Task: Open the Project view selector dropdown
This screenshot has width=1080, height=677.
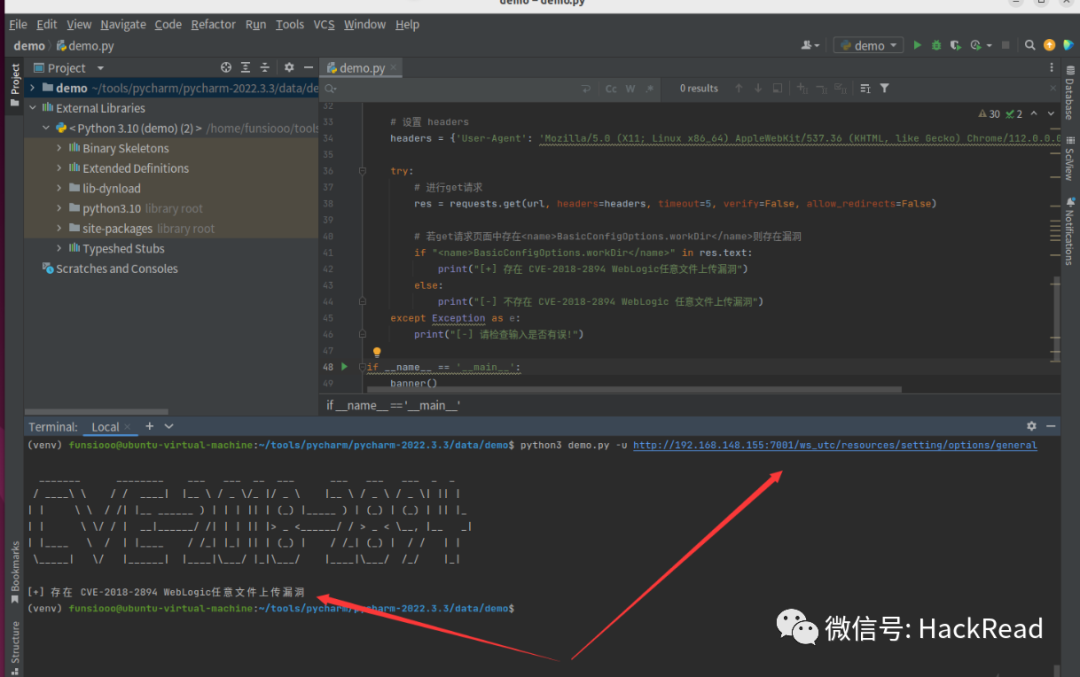Action: pyautogui.click(x=69, y=67)
